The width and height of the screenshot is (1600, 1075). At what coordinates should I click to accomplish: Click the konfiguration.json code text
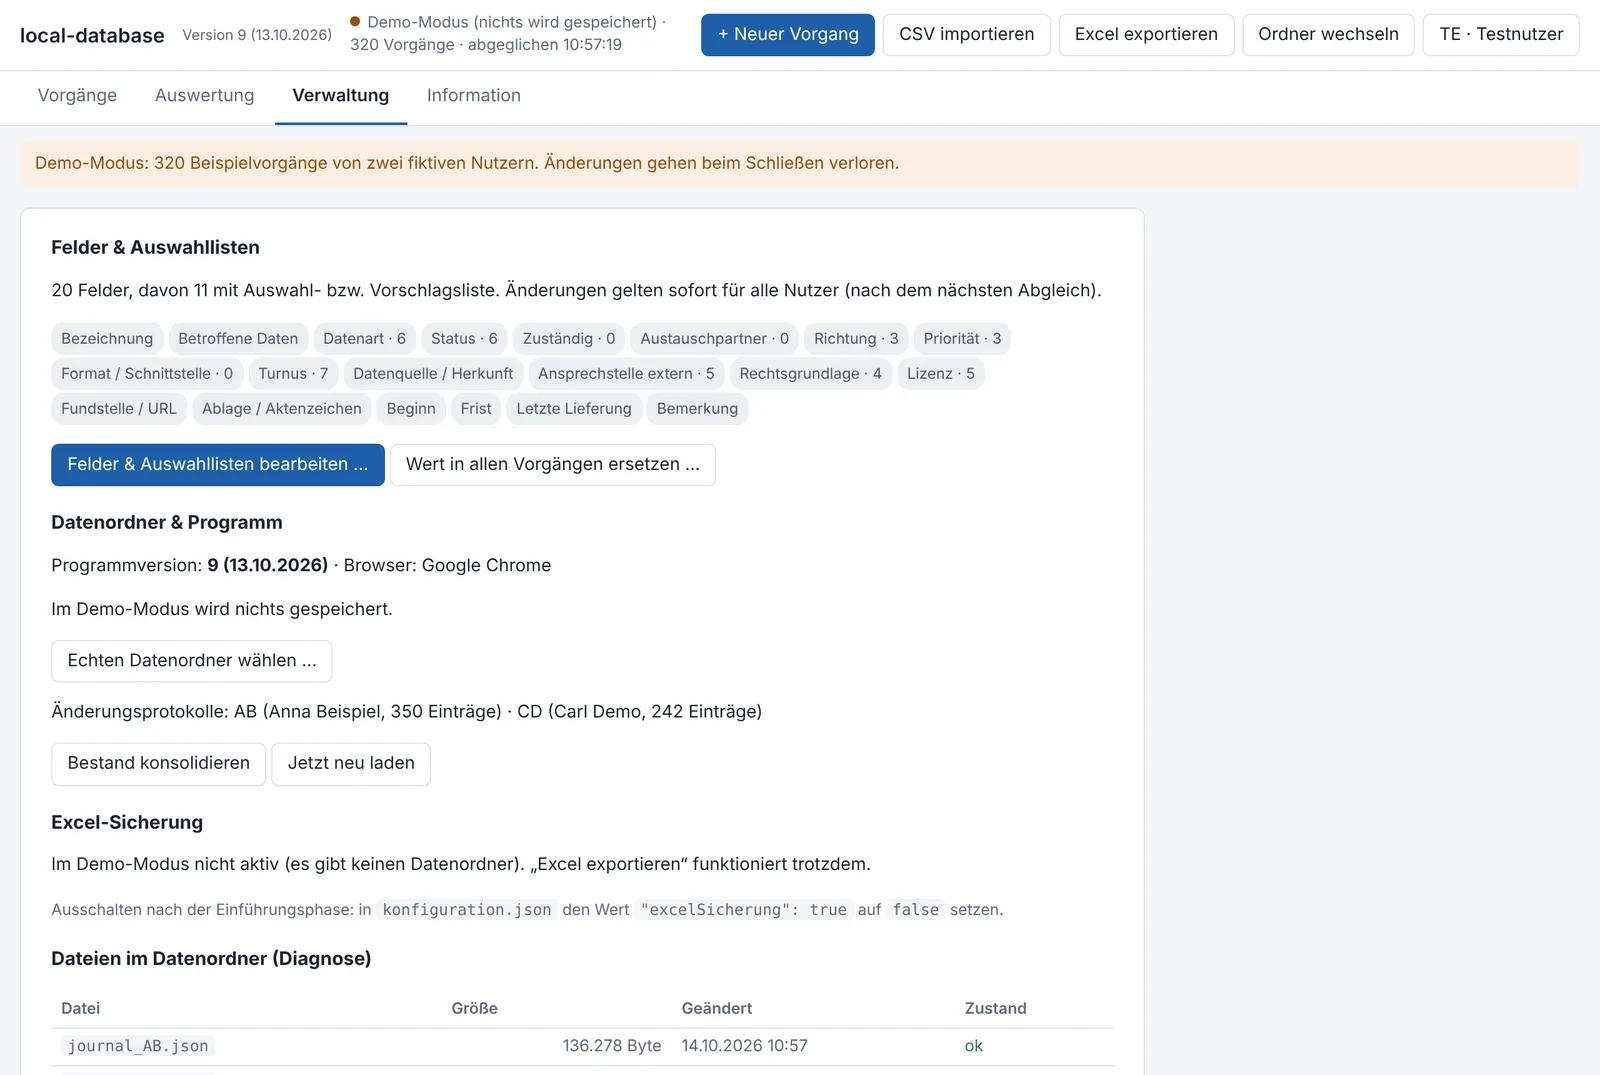click(467, 910)
